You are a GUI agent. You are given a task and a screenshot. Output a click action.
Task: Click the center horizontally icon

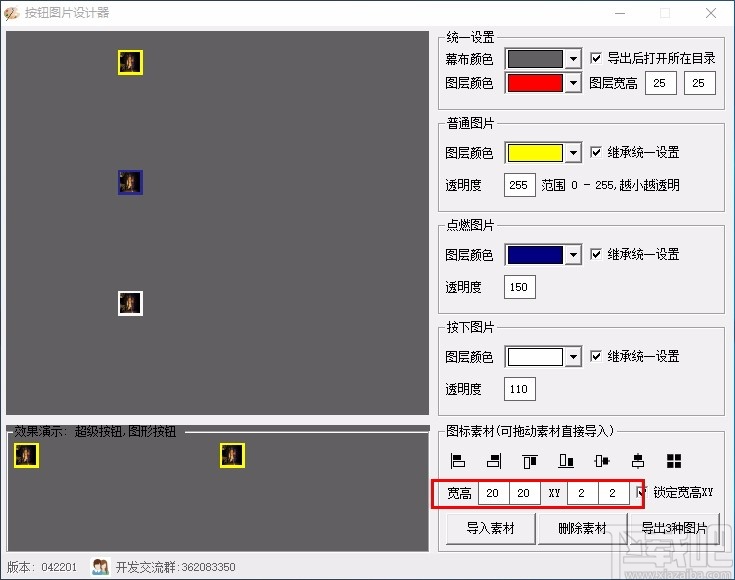tap(602, 461)
